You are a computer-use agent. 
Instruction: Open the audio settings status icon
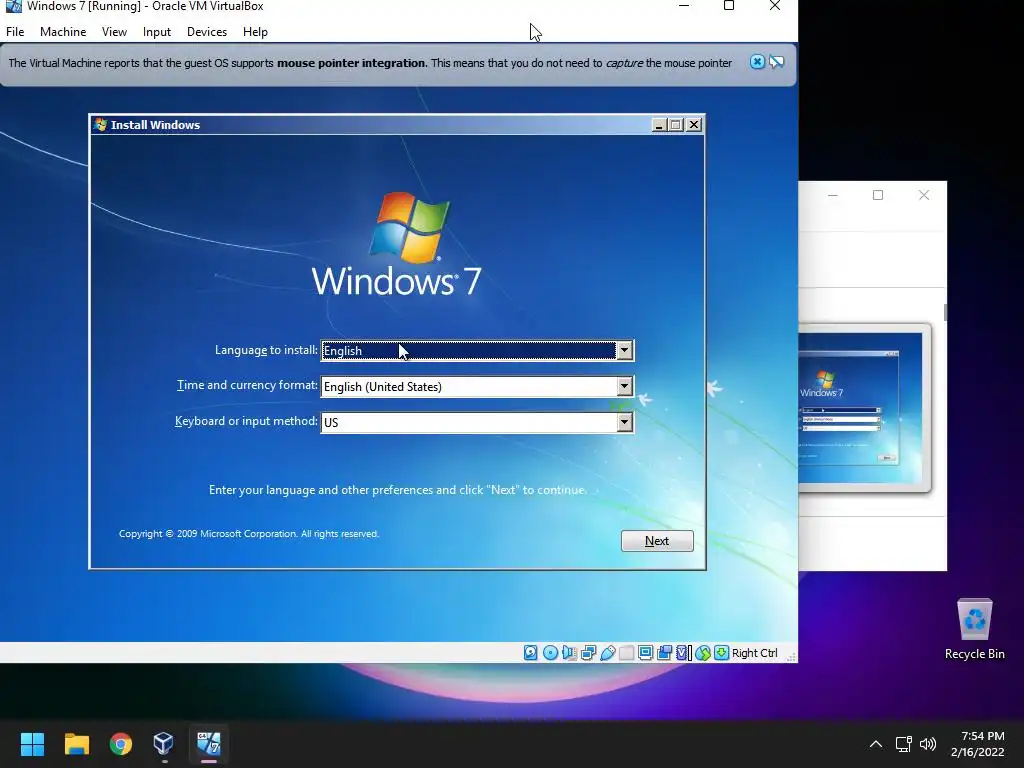(x=569, y=652)
